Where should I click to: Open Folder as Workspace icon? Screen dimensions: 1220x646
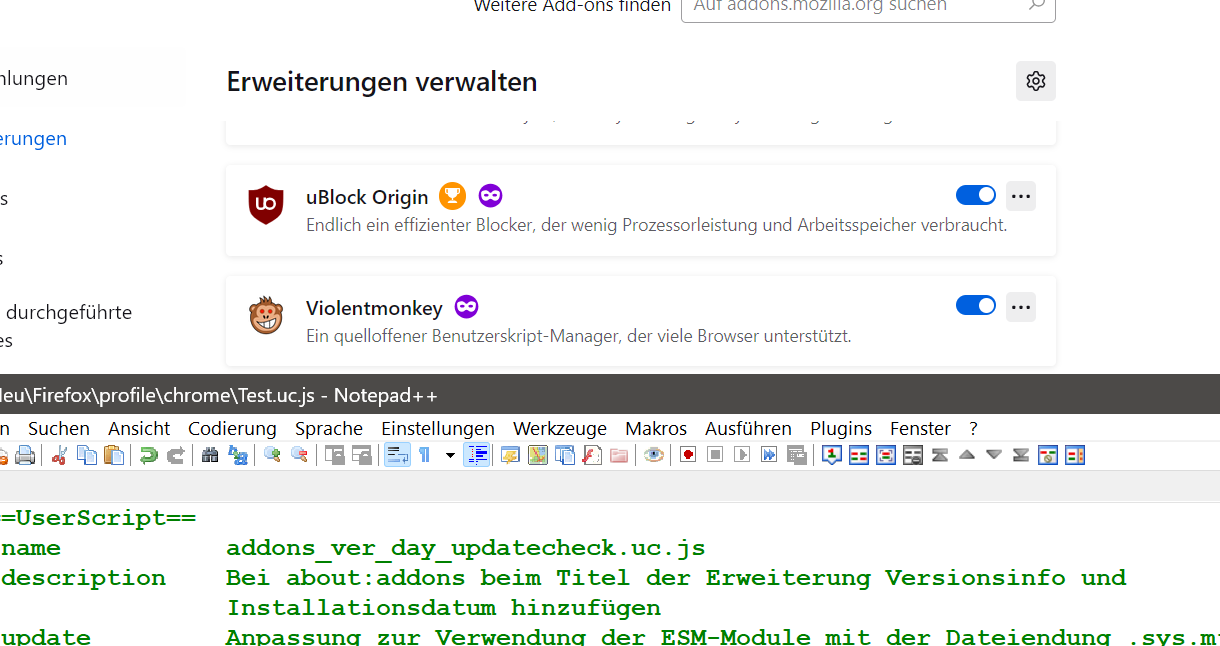619,455
